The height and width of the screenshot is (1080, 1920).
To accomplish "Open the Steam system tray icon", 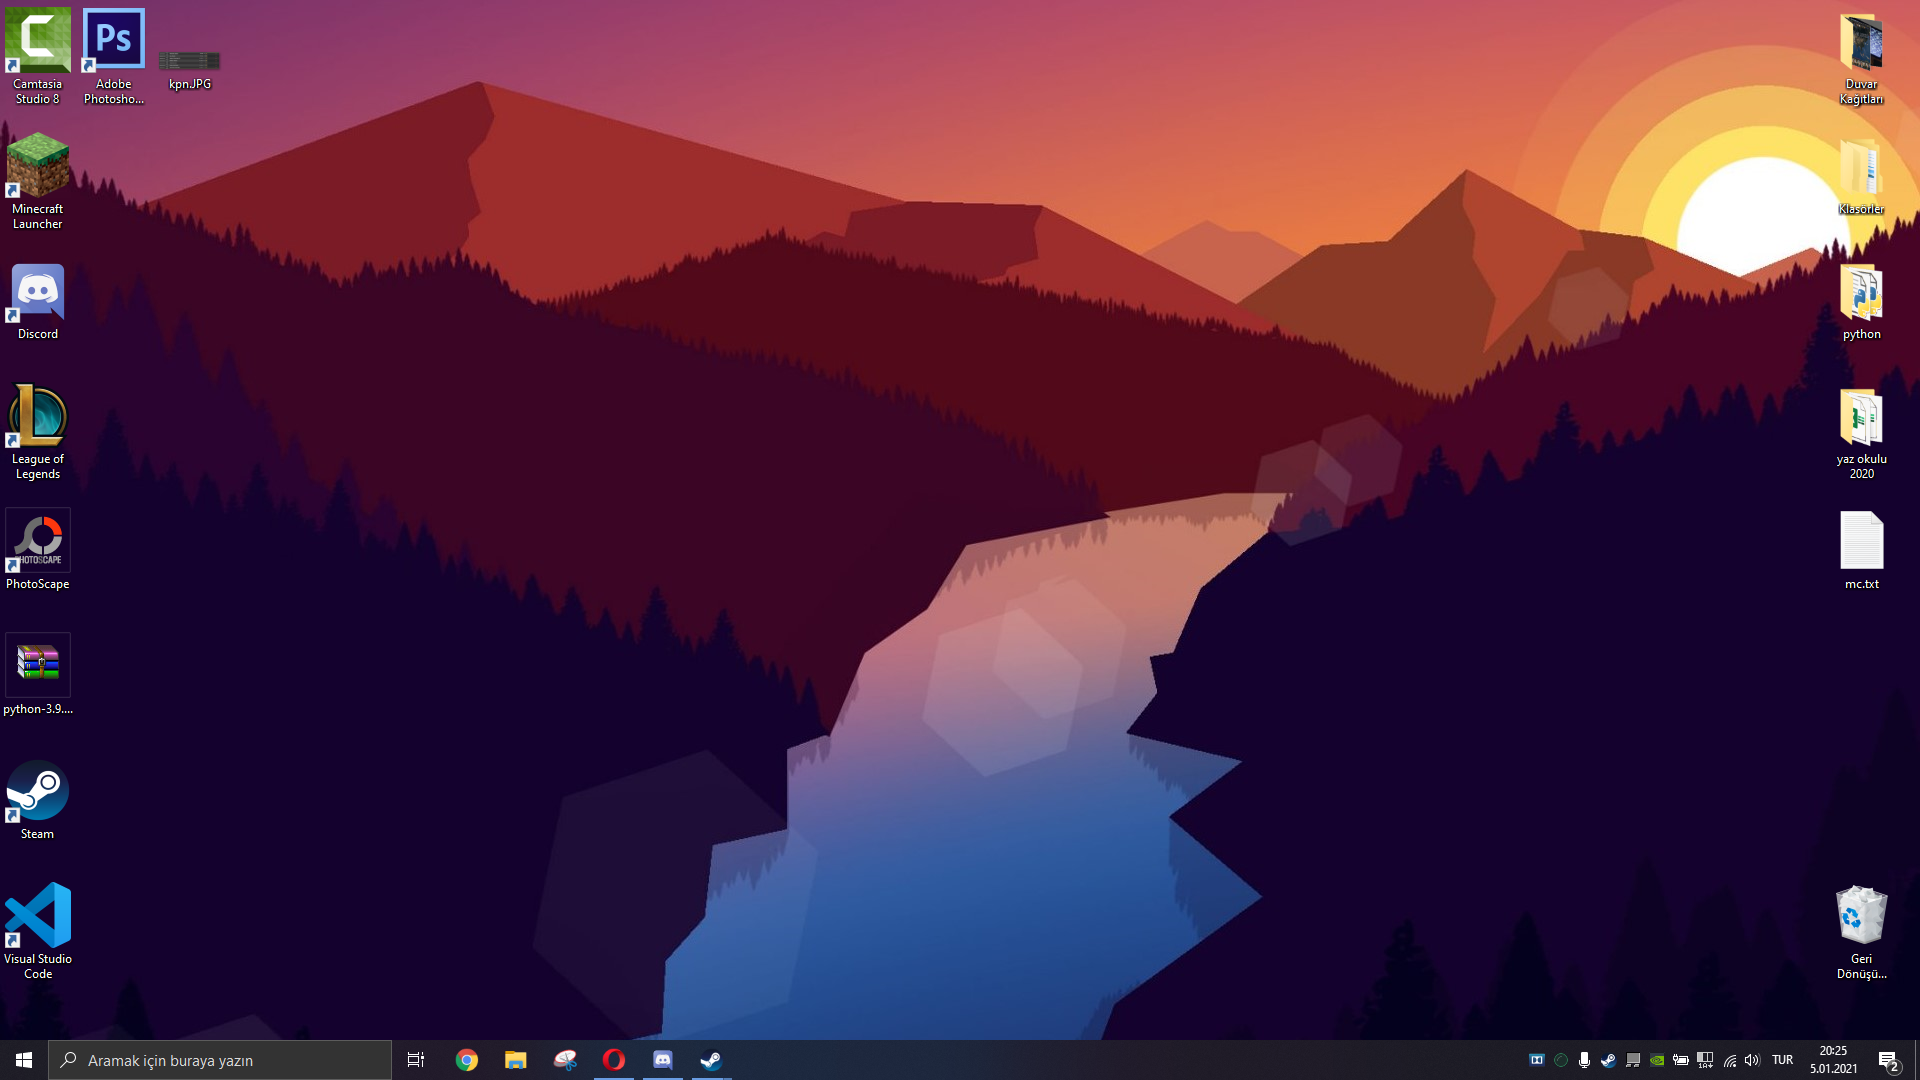I will pos(1608,1060).
